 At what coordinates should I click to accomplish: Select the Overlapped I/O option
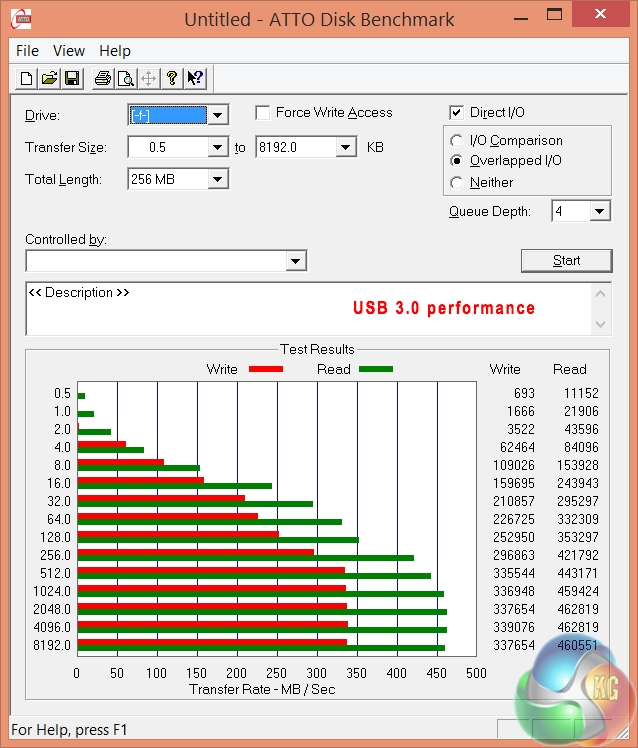(456, 161)
